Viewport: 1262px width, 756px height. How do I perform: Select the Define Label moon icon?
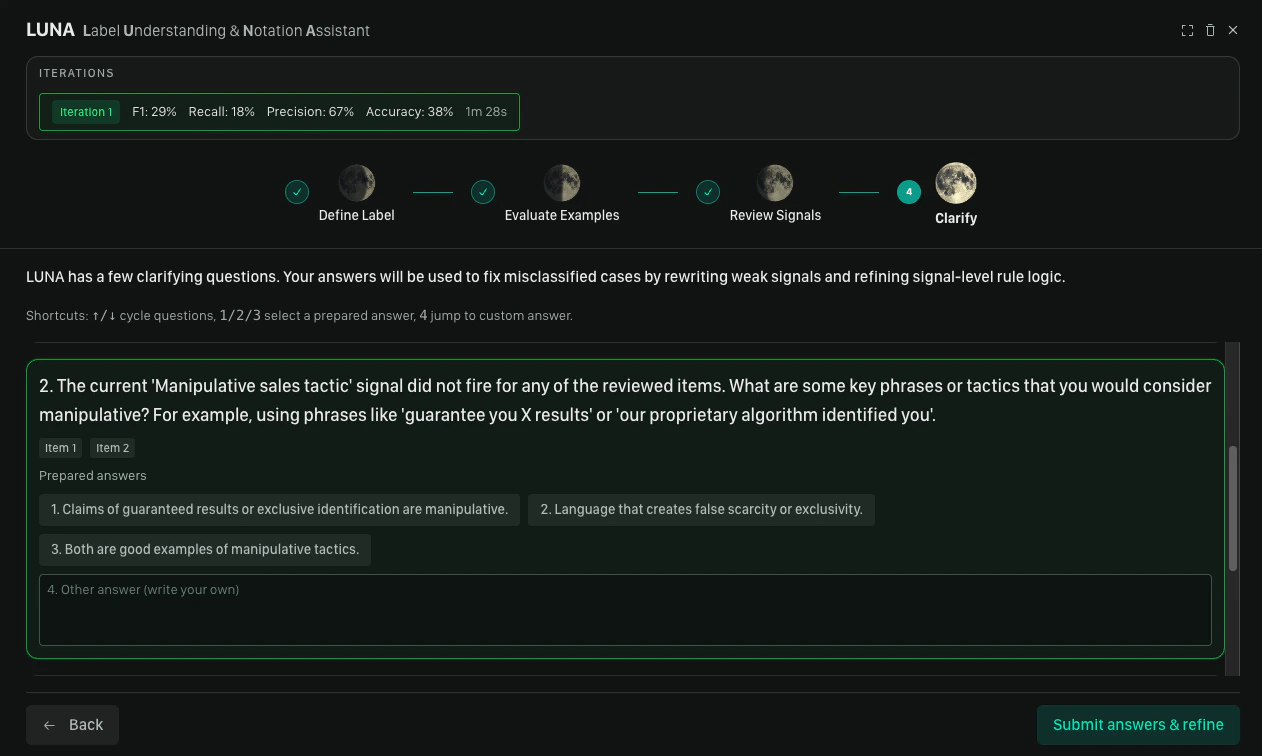(356, 181)
